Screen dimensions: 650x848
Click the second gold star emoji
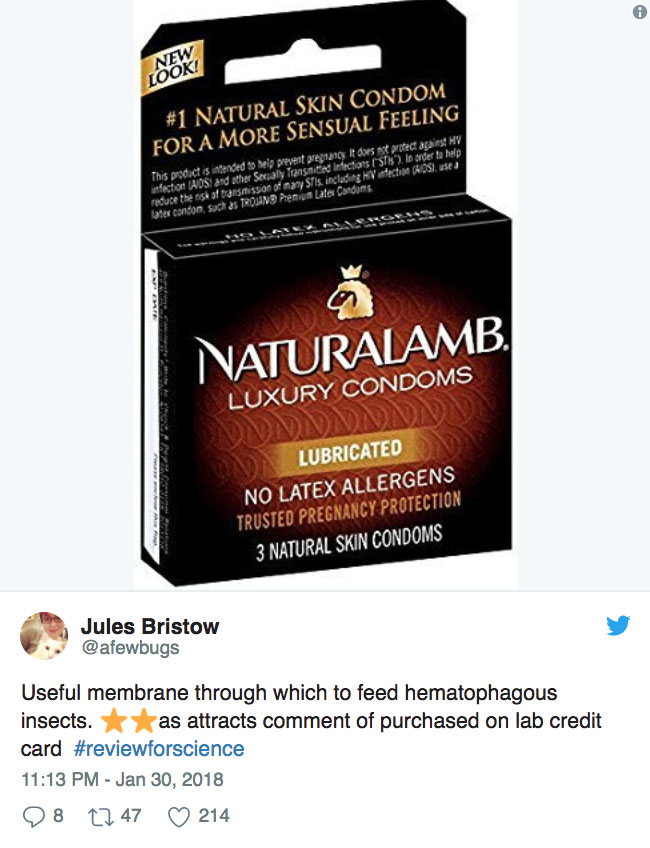pos(143,721)
